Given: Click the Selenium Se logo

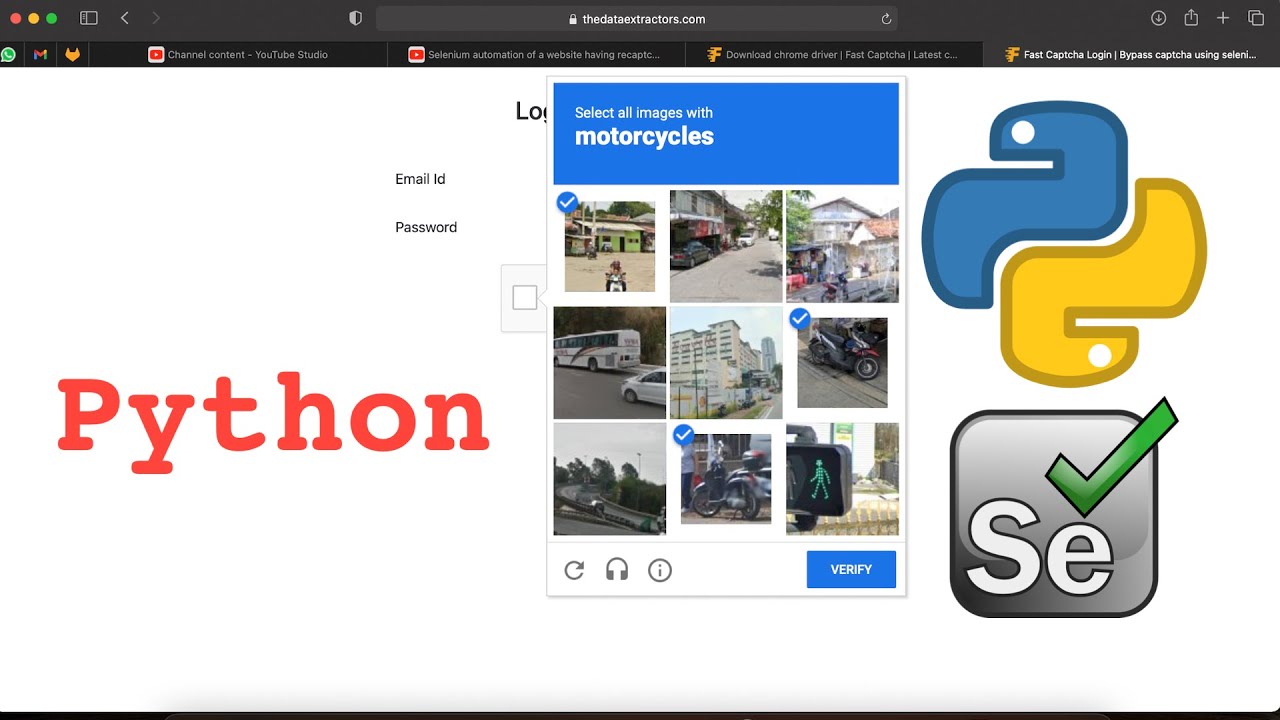Looking at the screenshot, I should 1063,508.
